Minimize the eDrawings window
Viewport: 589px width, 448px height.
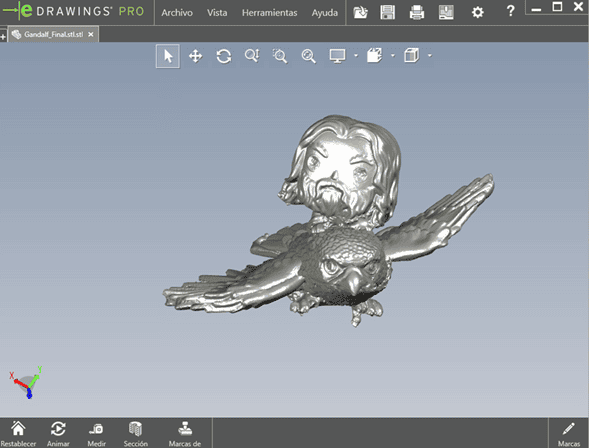coord(536,9)
